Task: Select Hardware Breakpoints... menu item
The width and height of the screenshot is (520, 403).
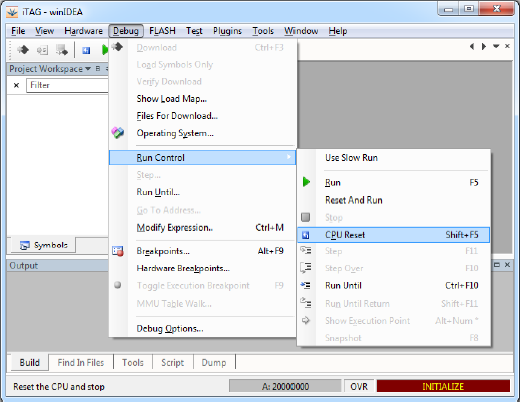Action: [202, 268]
